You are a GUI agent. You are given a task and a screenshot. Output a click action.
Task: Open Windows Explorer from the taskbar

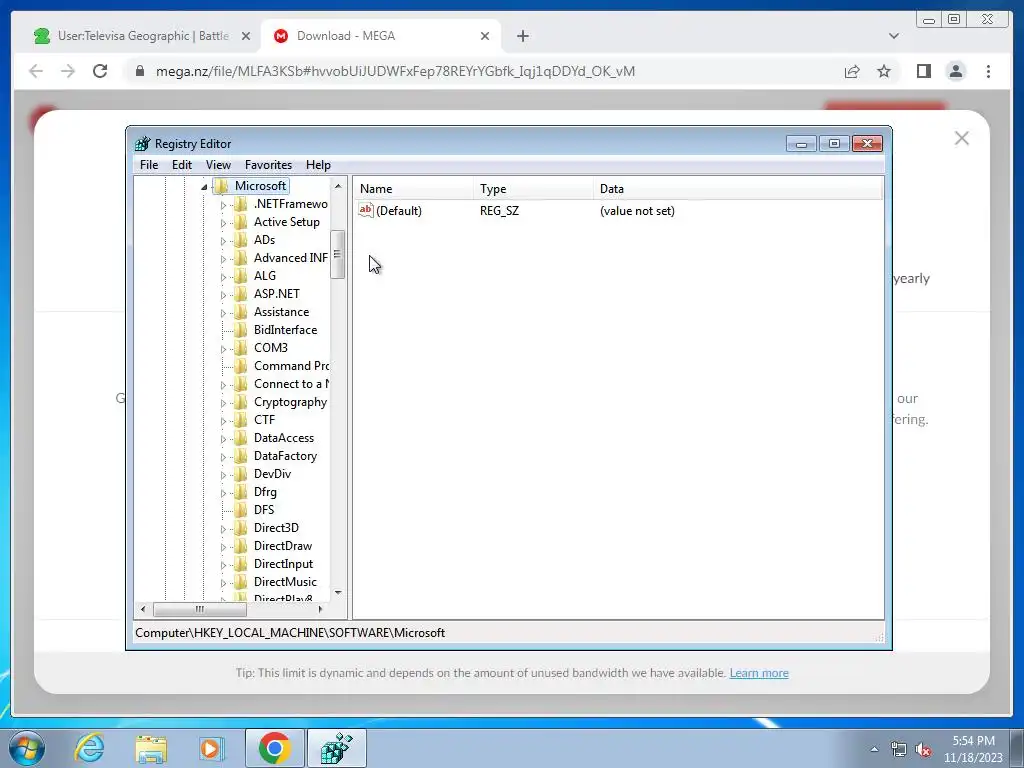(151, 748)
